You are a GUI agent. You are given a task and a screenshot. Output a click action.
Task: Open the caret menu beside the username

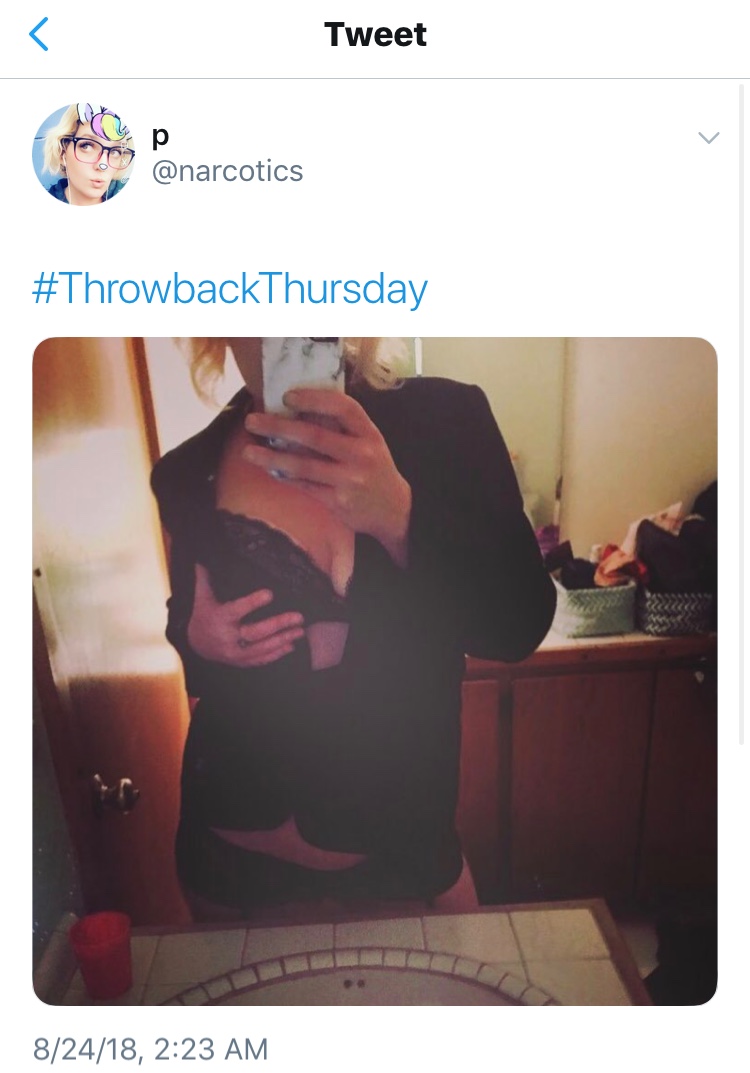click(x=708, y=138)
